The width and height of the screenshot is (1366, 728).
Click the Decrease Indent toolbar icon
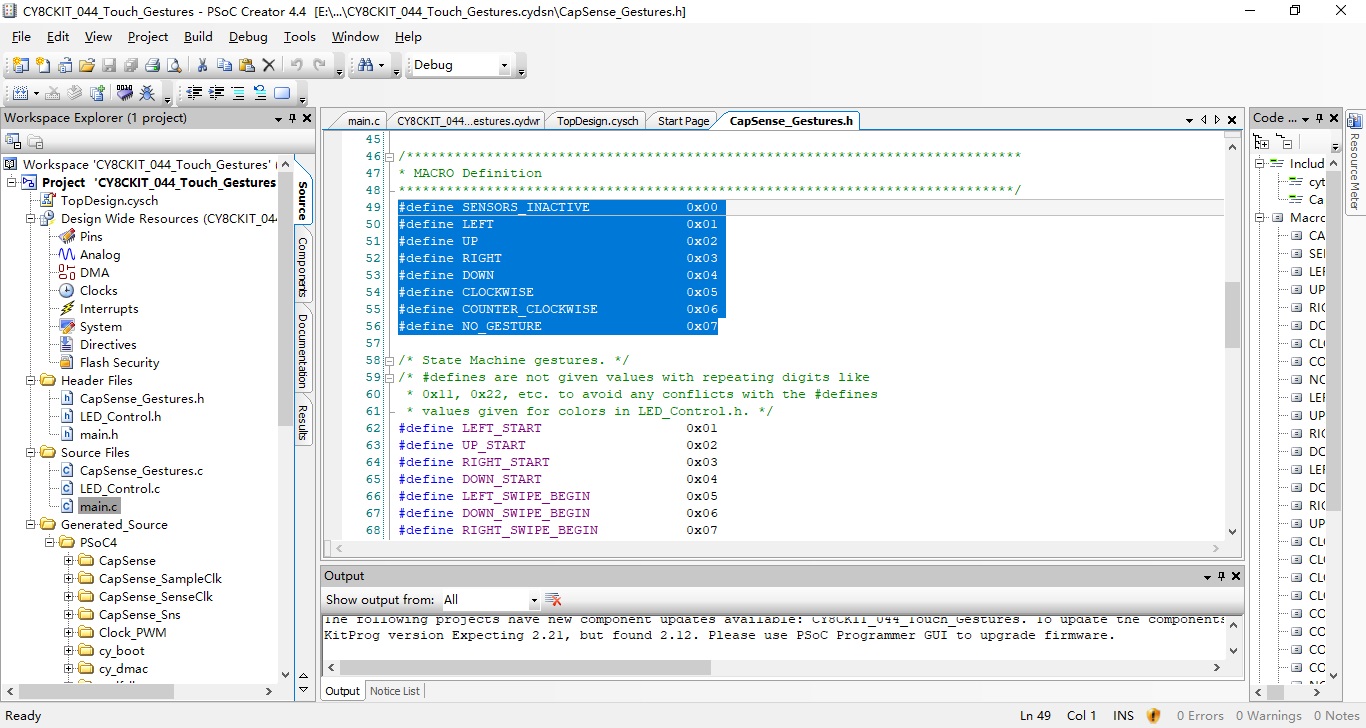pos(194,93)
